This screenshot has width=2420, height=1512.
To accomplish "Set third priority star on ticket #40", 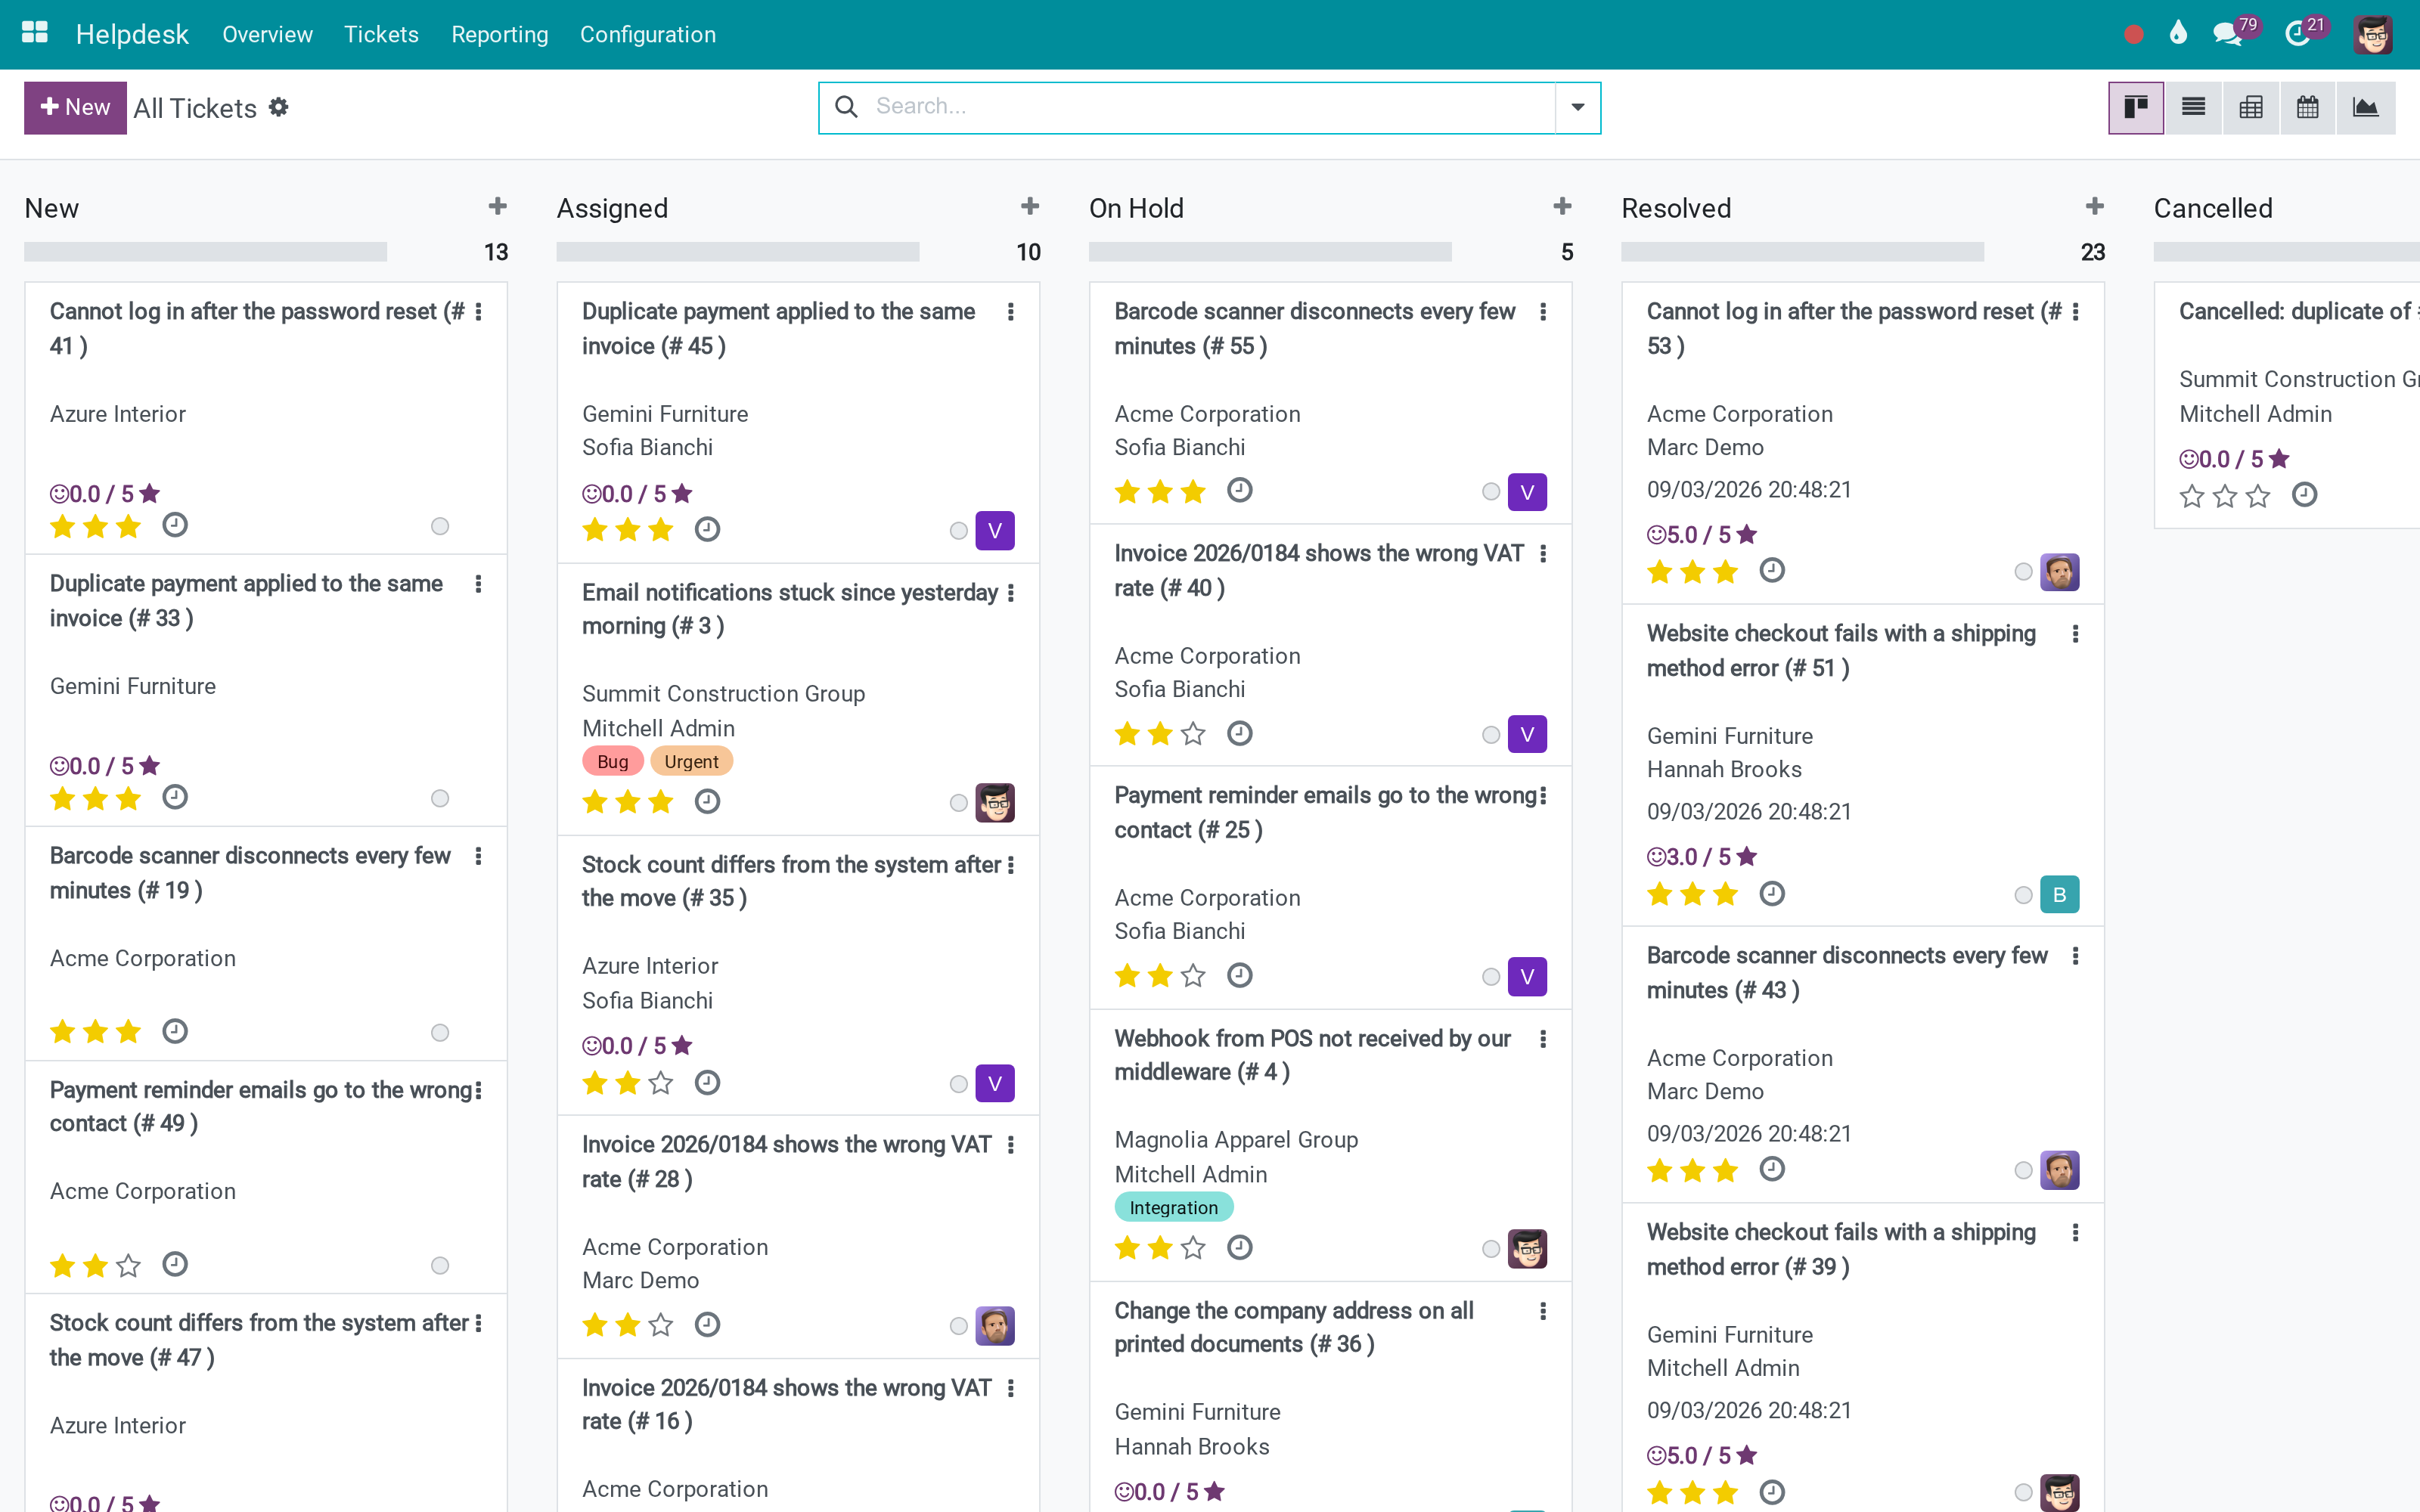I will (1193, 734).
